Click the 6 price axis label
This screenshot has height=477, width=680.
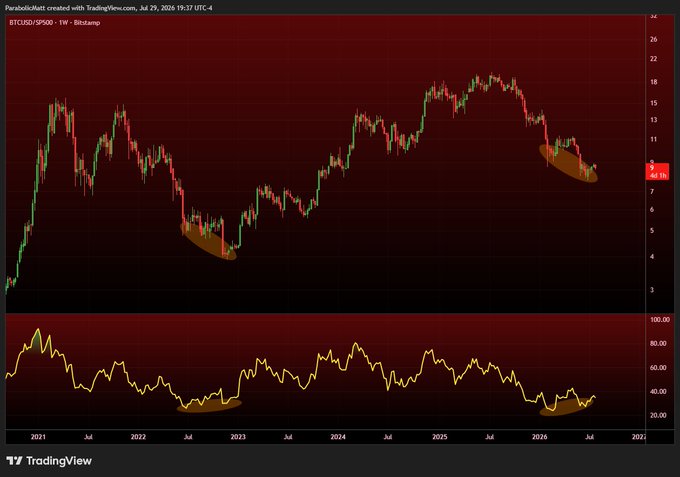point(652,210)
